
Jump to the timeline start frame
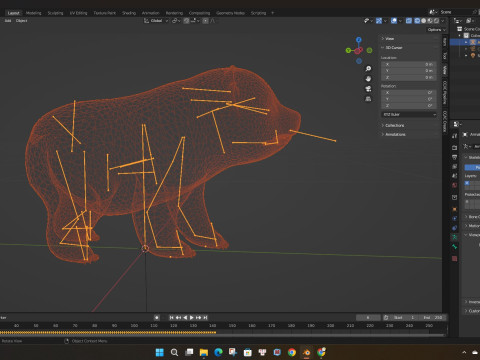pyautogui.click(x=172, y=318)
